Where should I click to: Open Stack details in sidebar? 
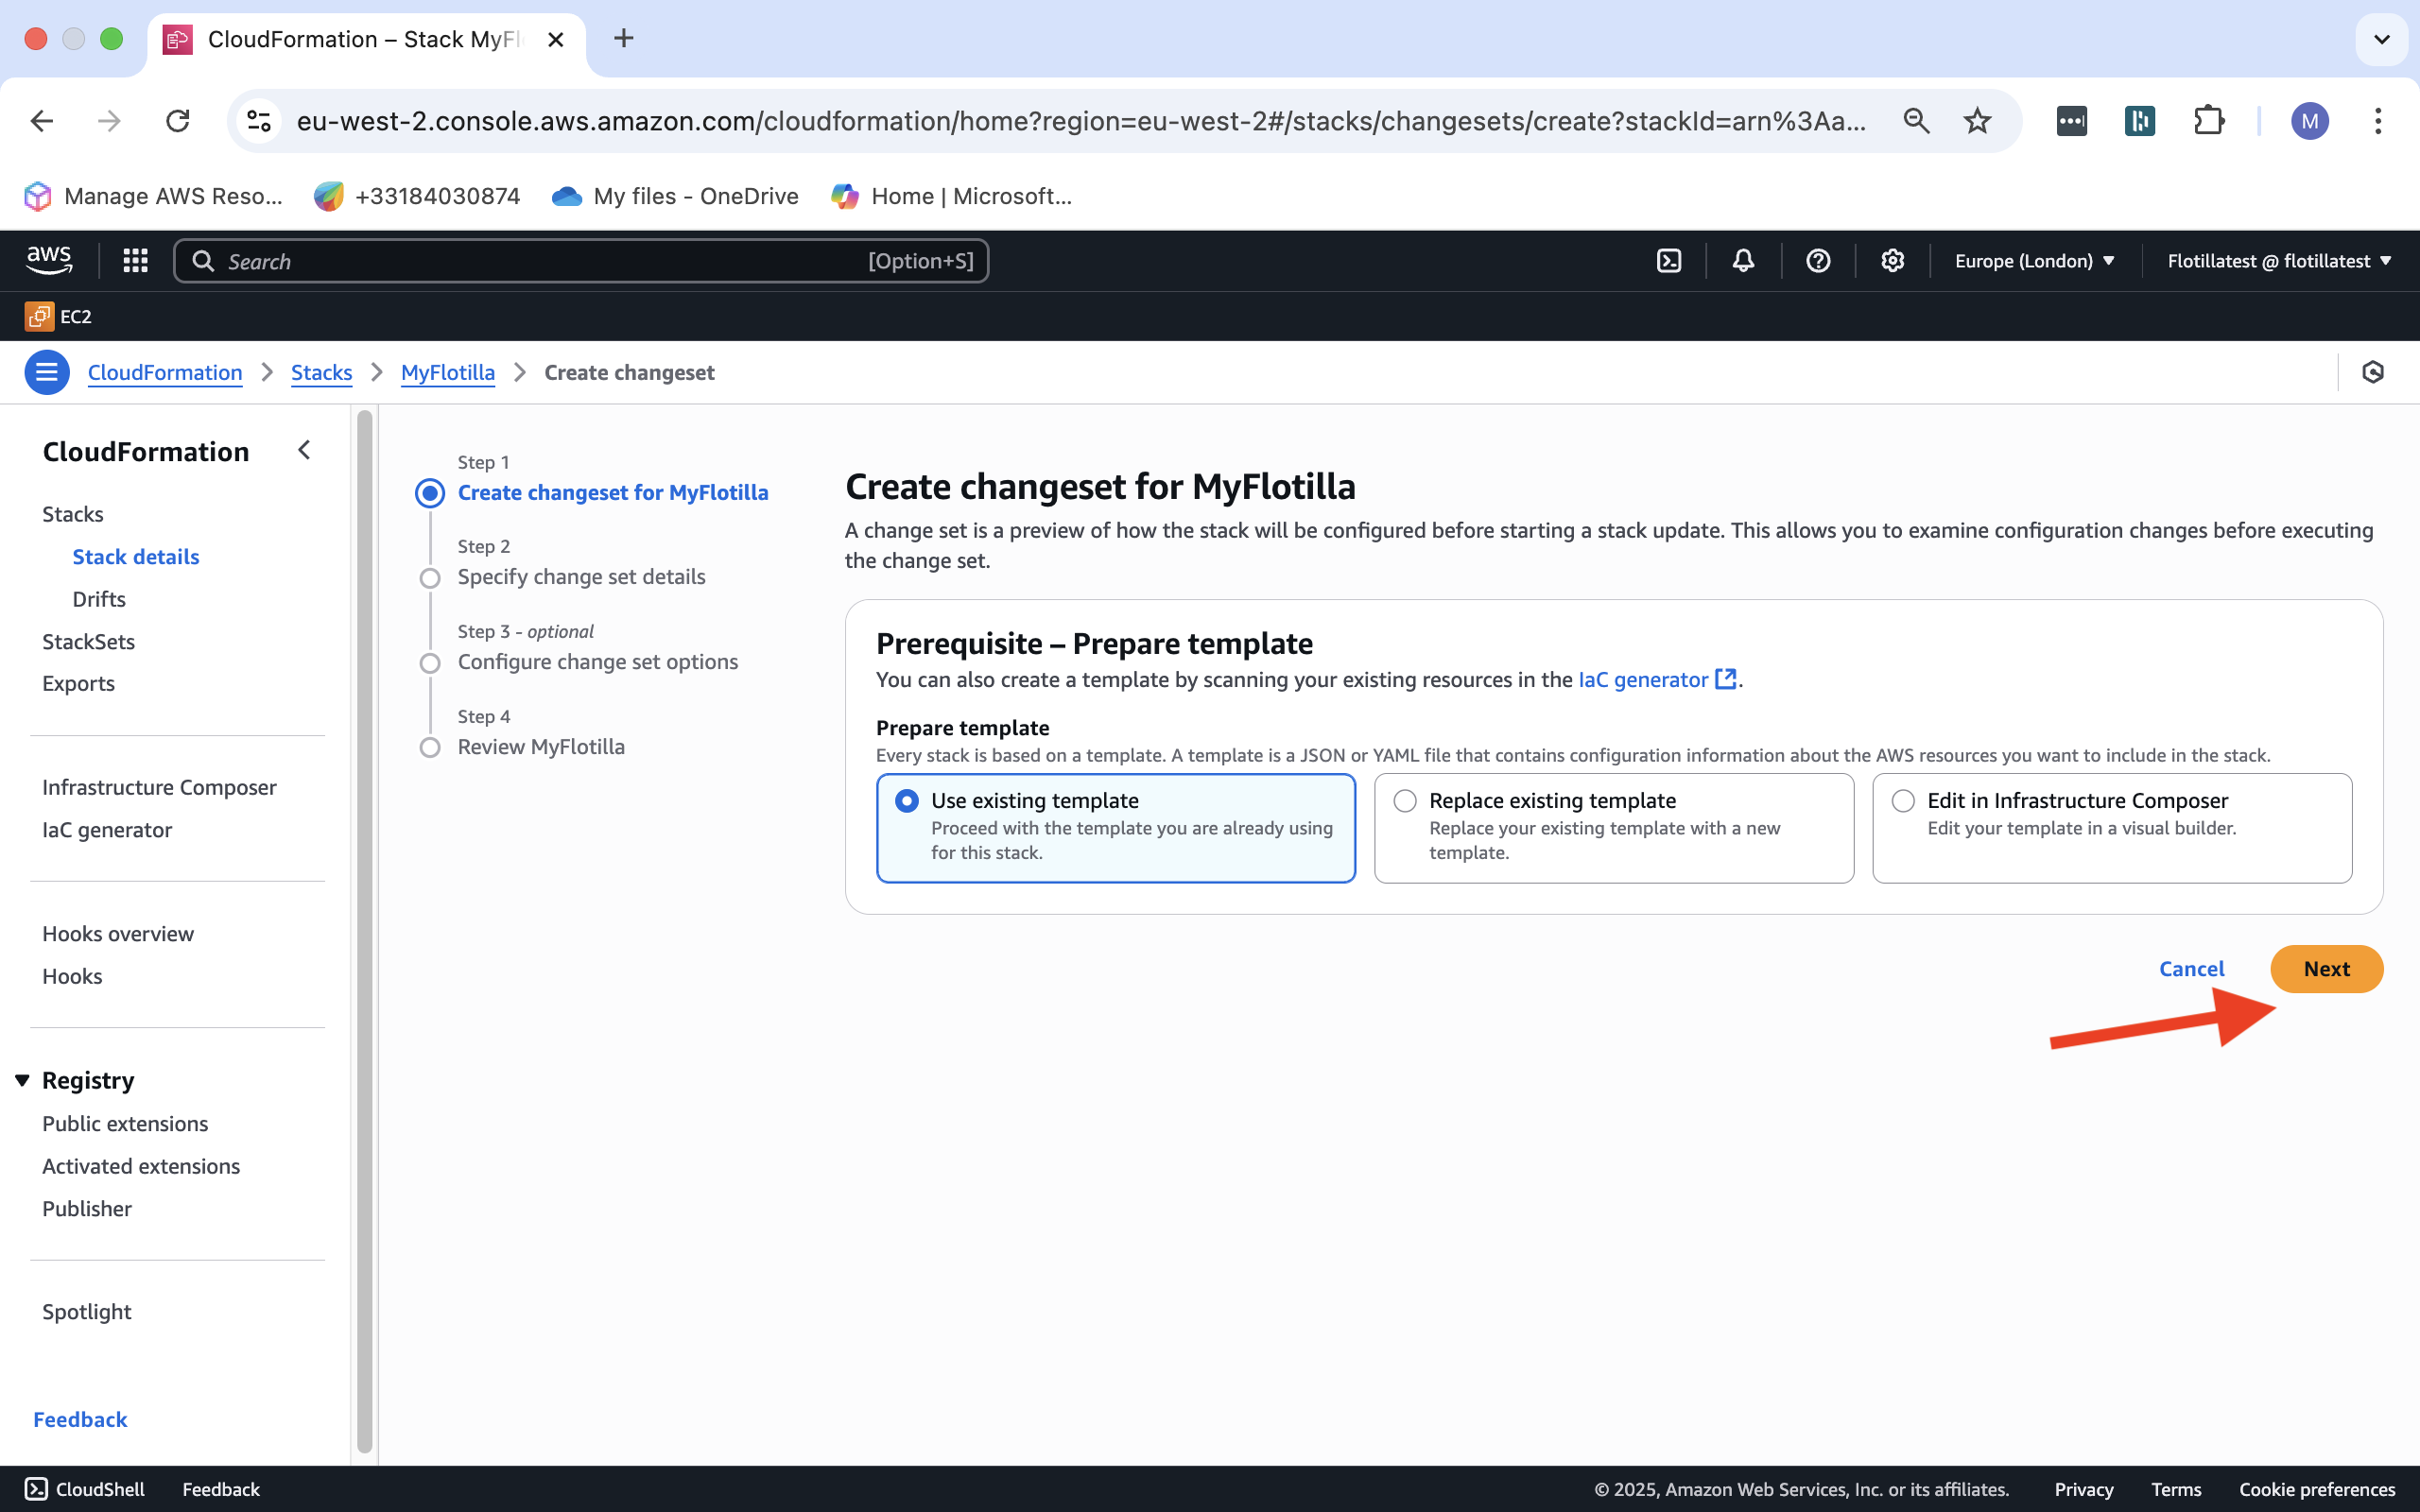[136, 557]
